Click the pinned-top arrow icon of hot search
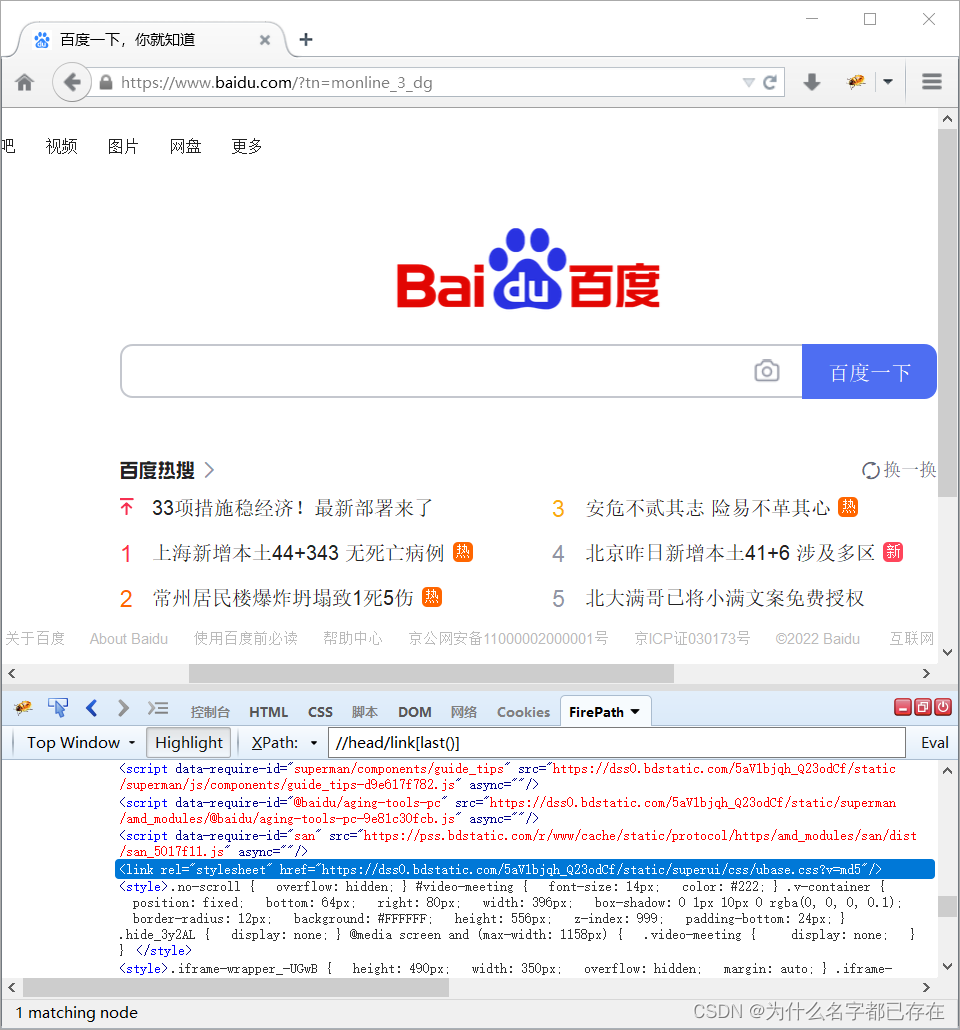Image resolution: width=960 pixels, height=1030 pixels. [x=127, y=507]
